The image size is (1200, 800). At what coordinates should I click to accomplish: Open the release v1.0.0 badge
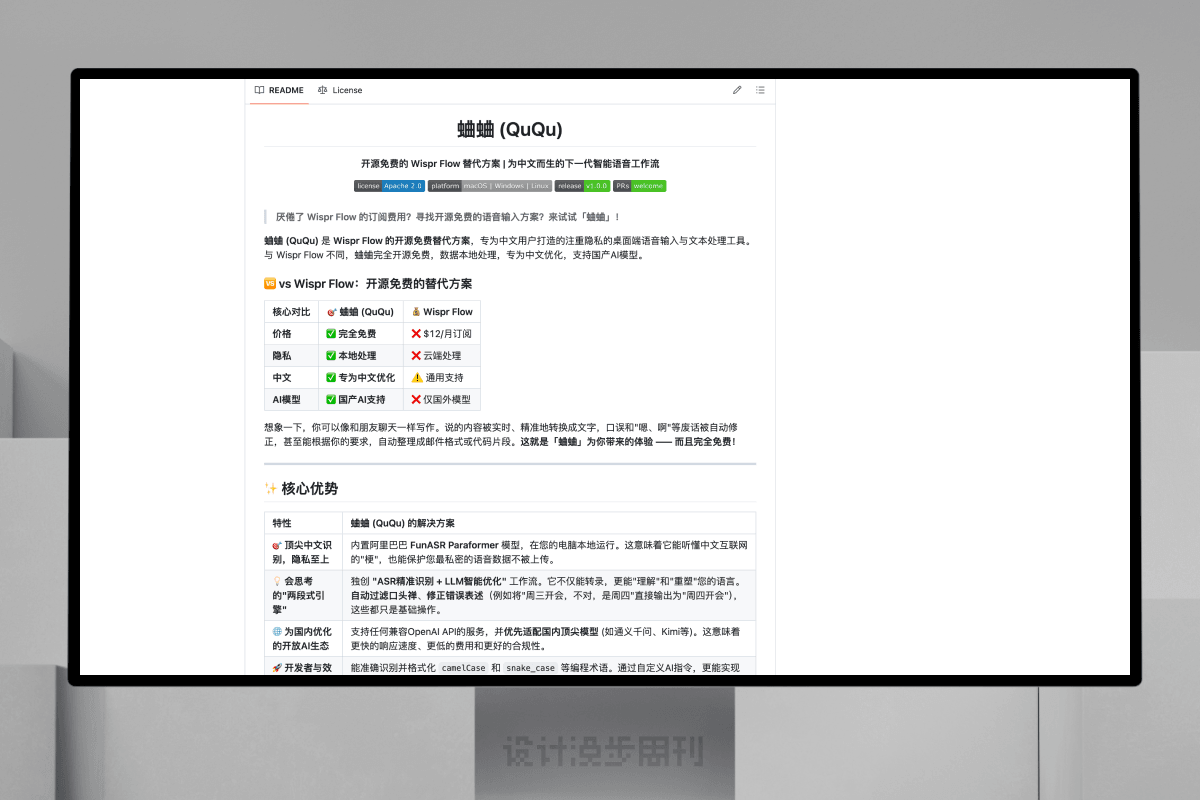tap(582, 186)
